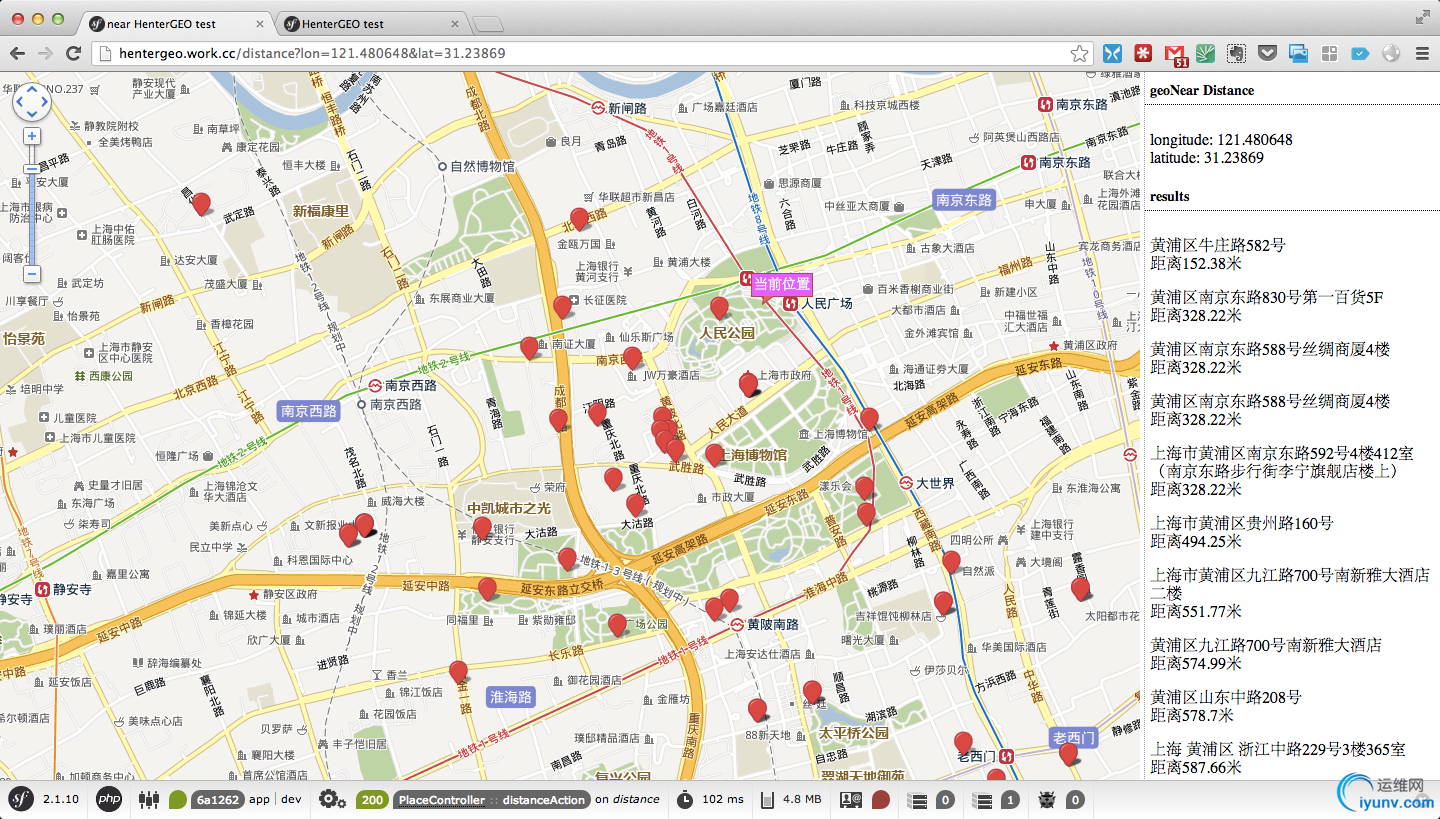Click the Symfony logo in debug toolbar

[x=21, y=799]
